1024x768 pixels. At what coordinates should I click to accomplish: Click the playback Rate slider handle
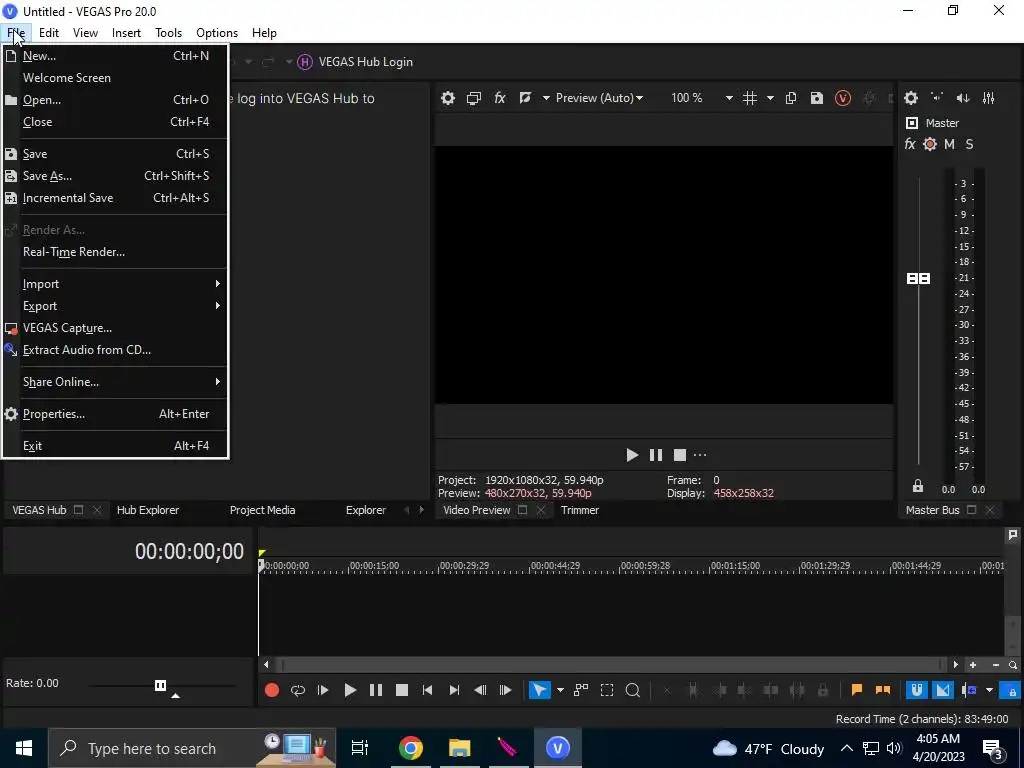point(160,685)
